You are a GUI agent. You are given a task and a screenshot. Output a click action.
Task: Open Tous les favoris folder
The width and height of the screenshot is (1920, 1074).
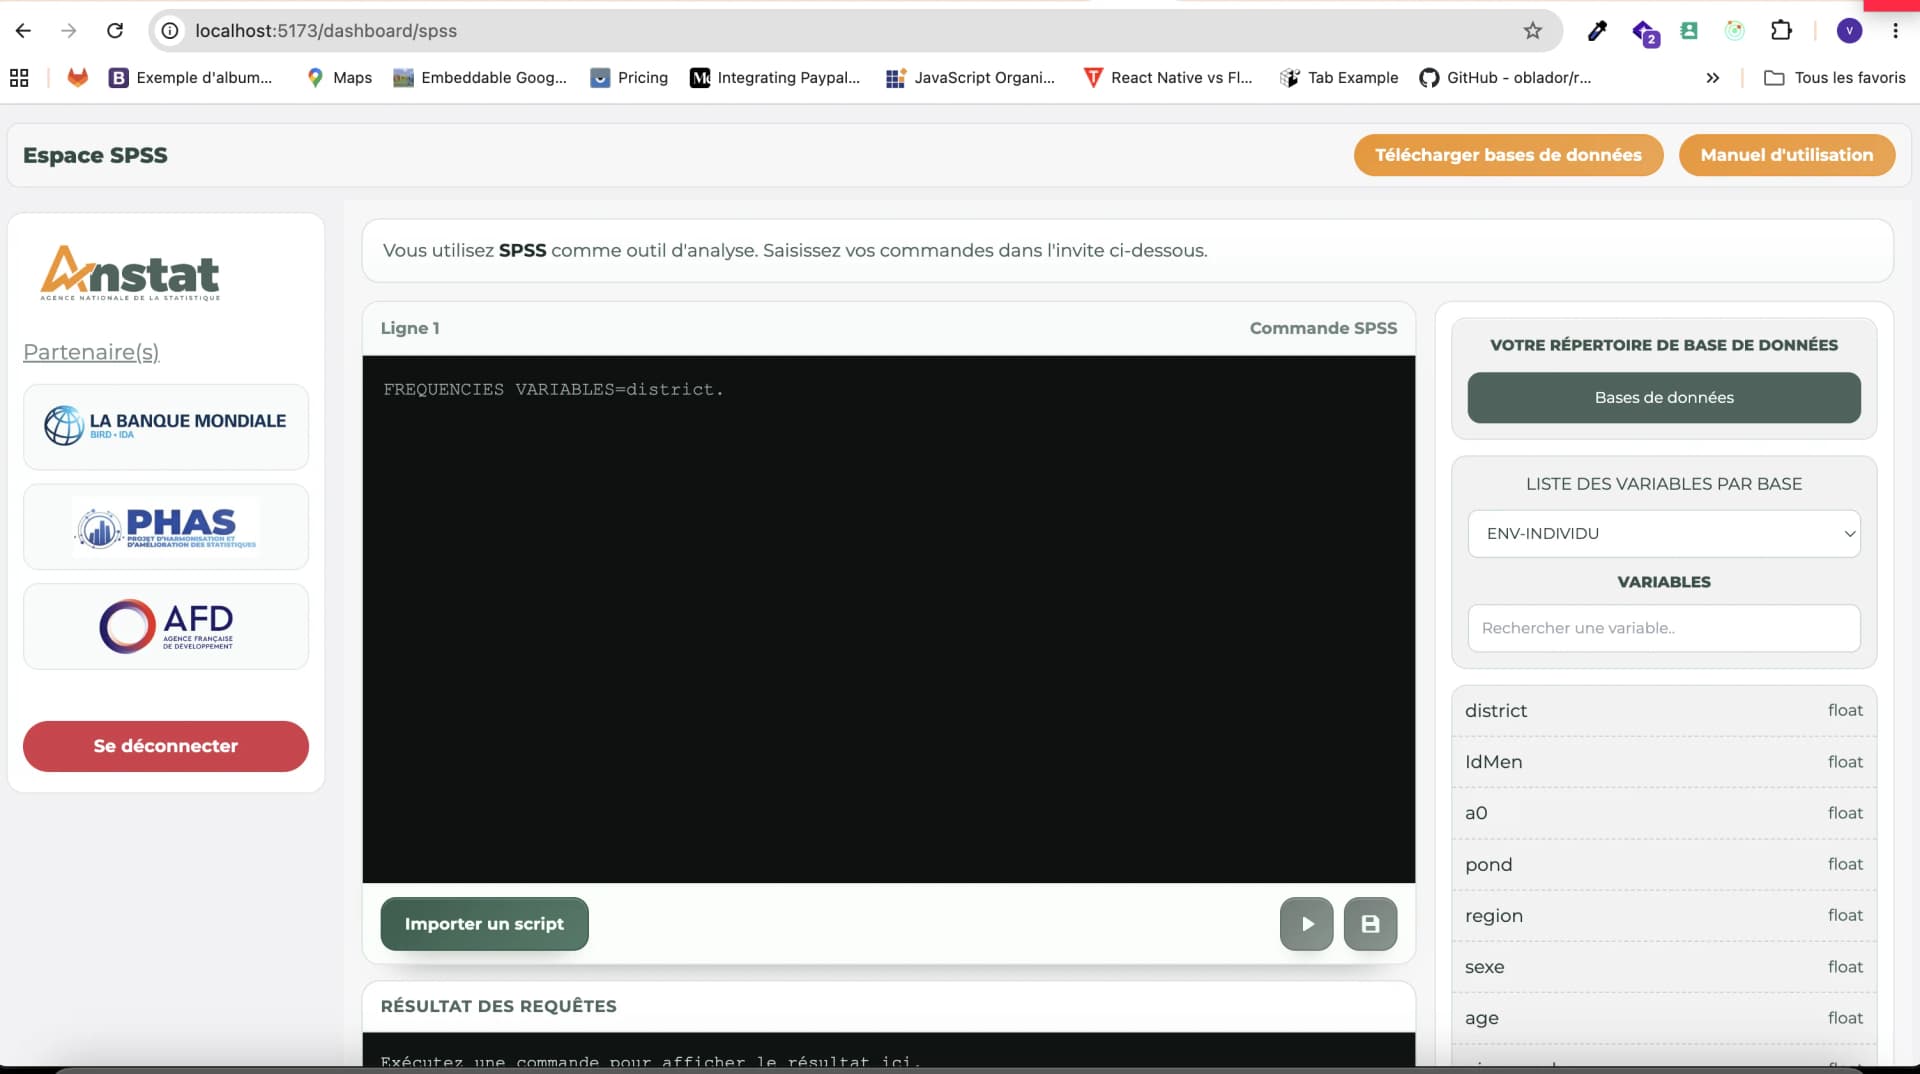point(1835,78)
